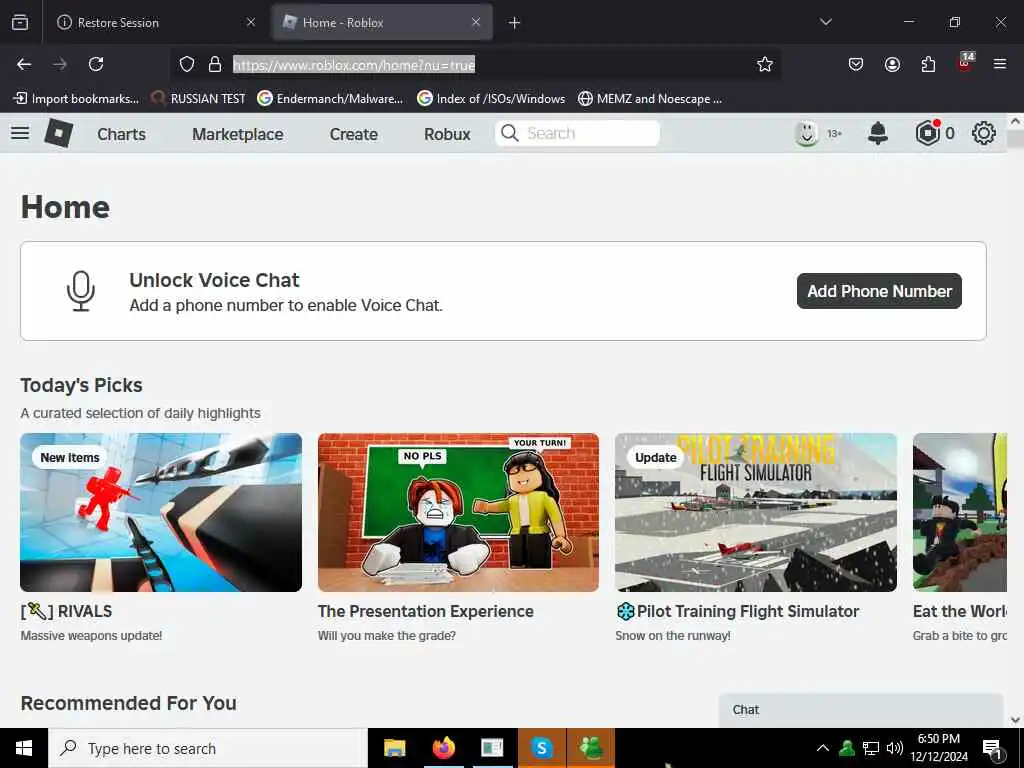Click the page scrollbar up arrow
Image resolution: width=1024 pixels, height=768 pixels.
pos(1015,121)
